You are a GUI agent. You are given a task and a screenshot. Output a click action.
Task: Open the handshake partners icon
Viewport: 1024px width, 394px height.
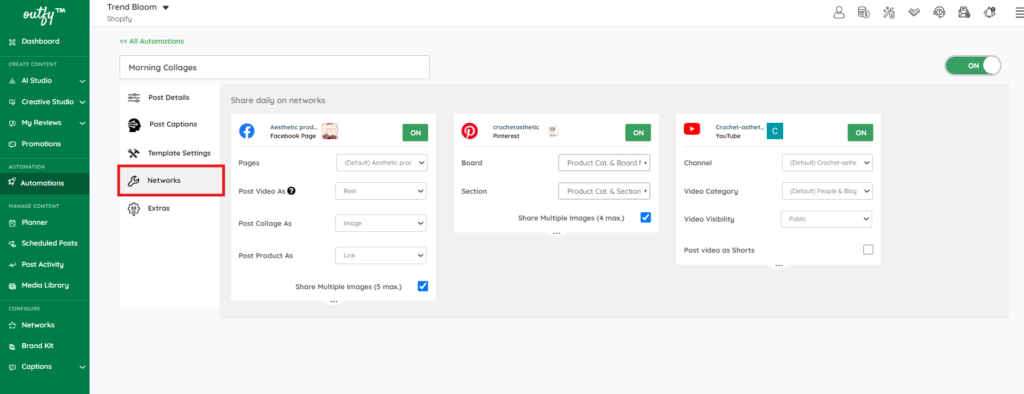tap(914, 12)
